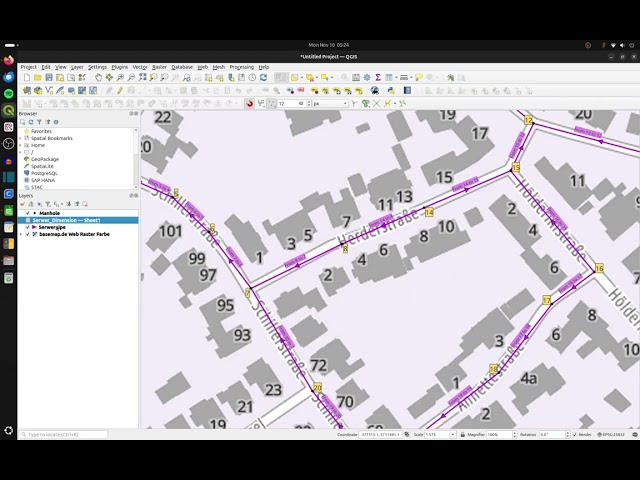This screenshot has width=640, height=480.
Task: Open the Measure tool dropdown arrow
Action: coord(411,78)
